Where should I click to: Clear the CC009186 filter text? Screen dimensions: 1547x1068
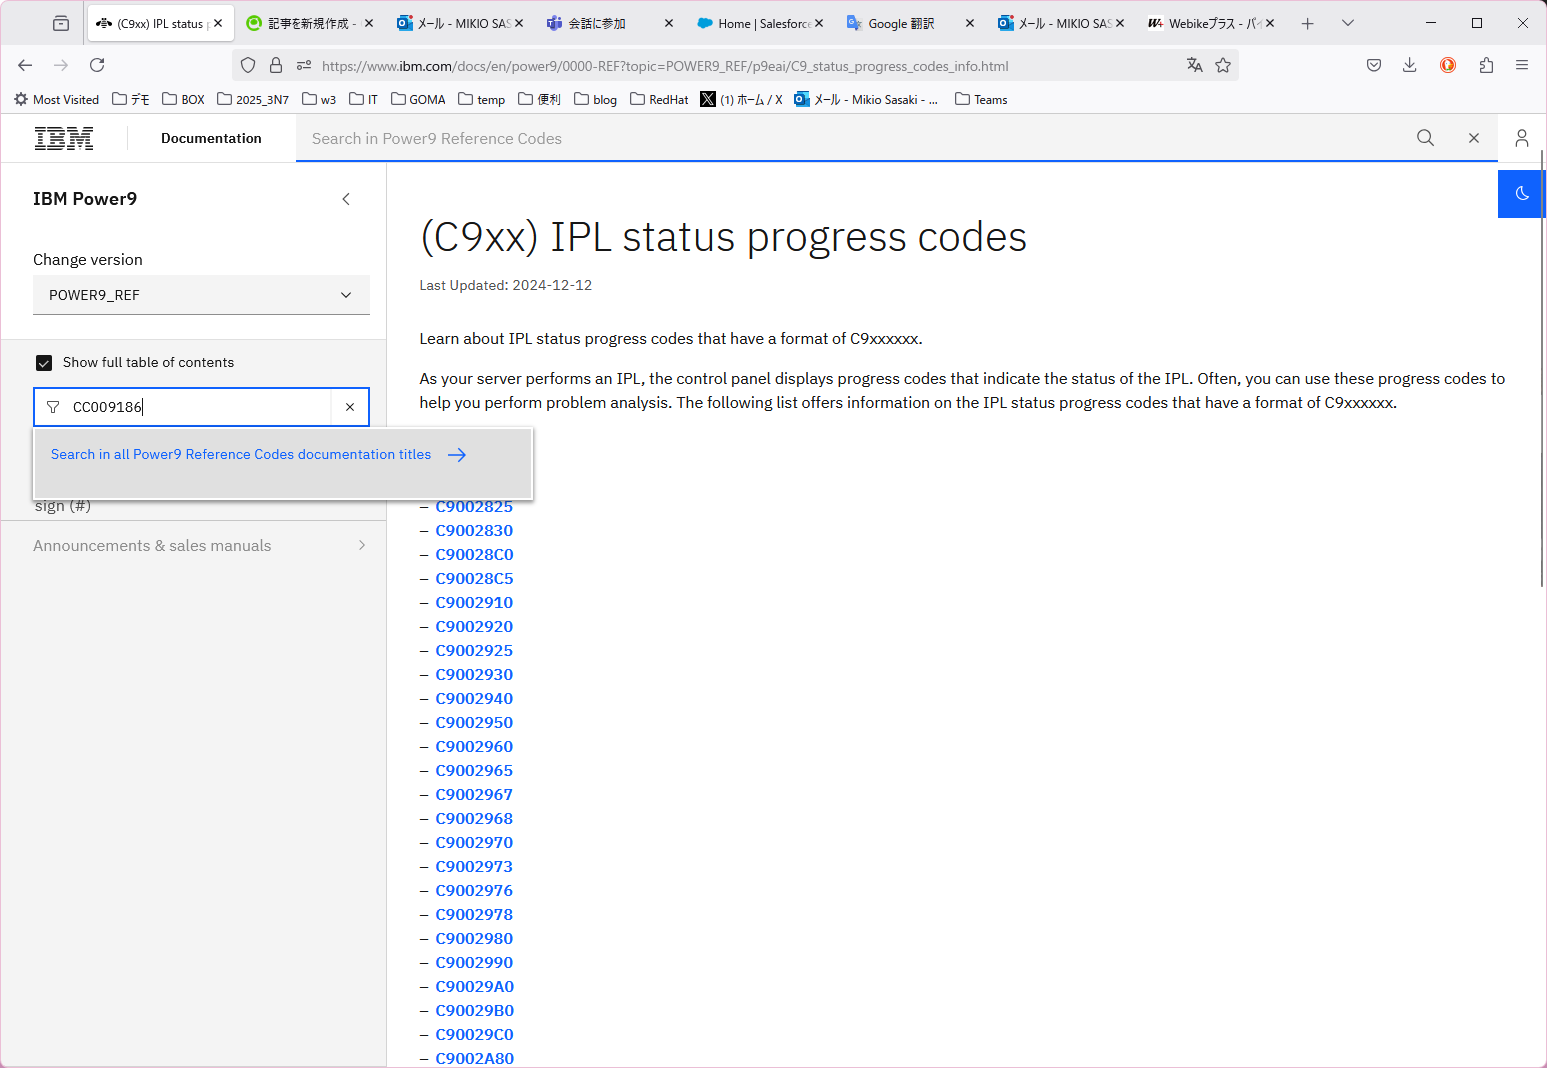(350, 407)
